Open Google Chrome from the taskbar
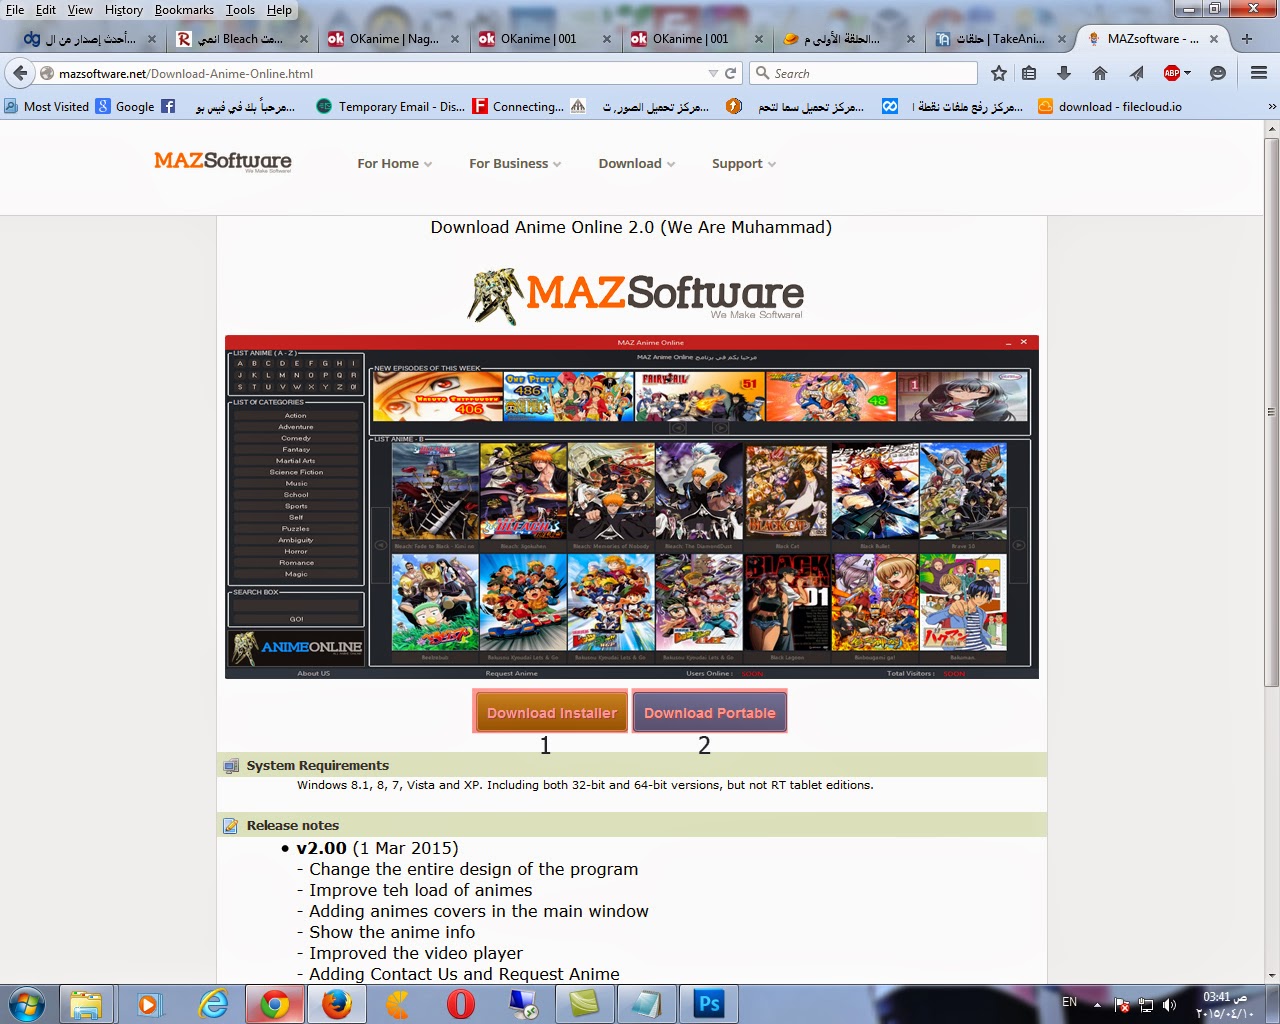Viewport: 1280px width, 1024px height. (275, 1004)
